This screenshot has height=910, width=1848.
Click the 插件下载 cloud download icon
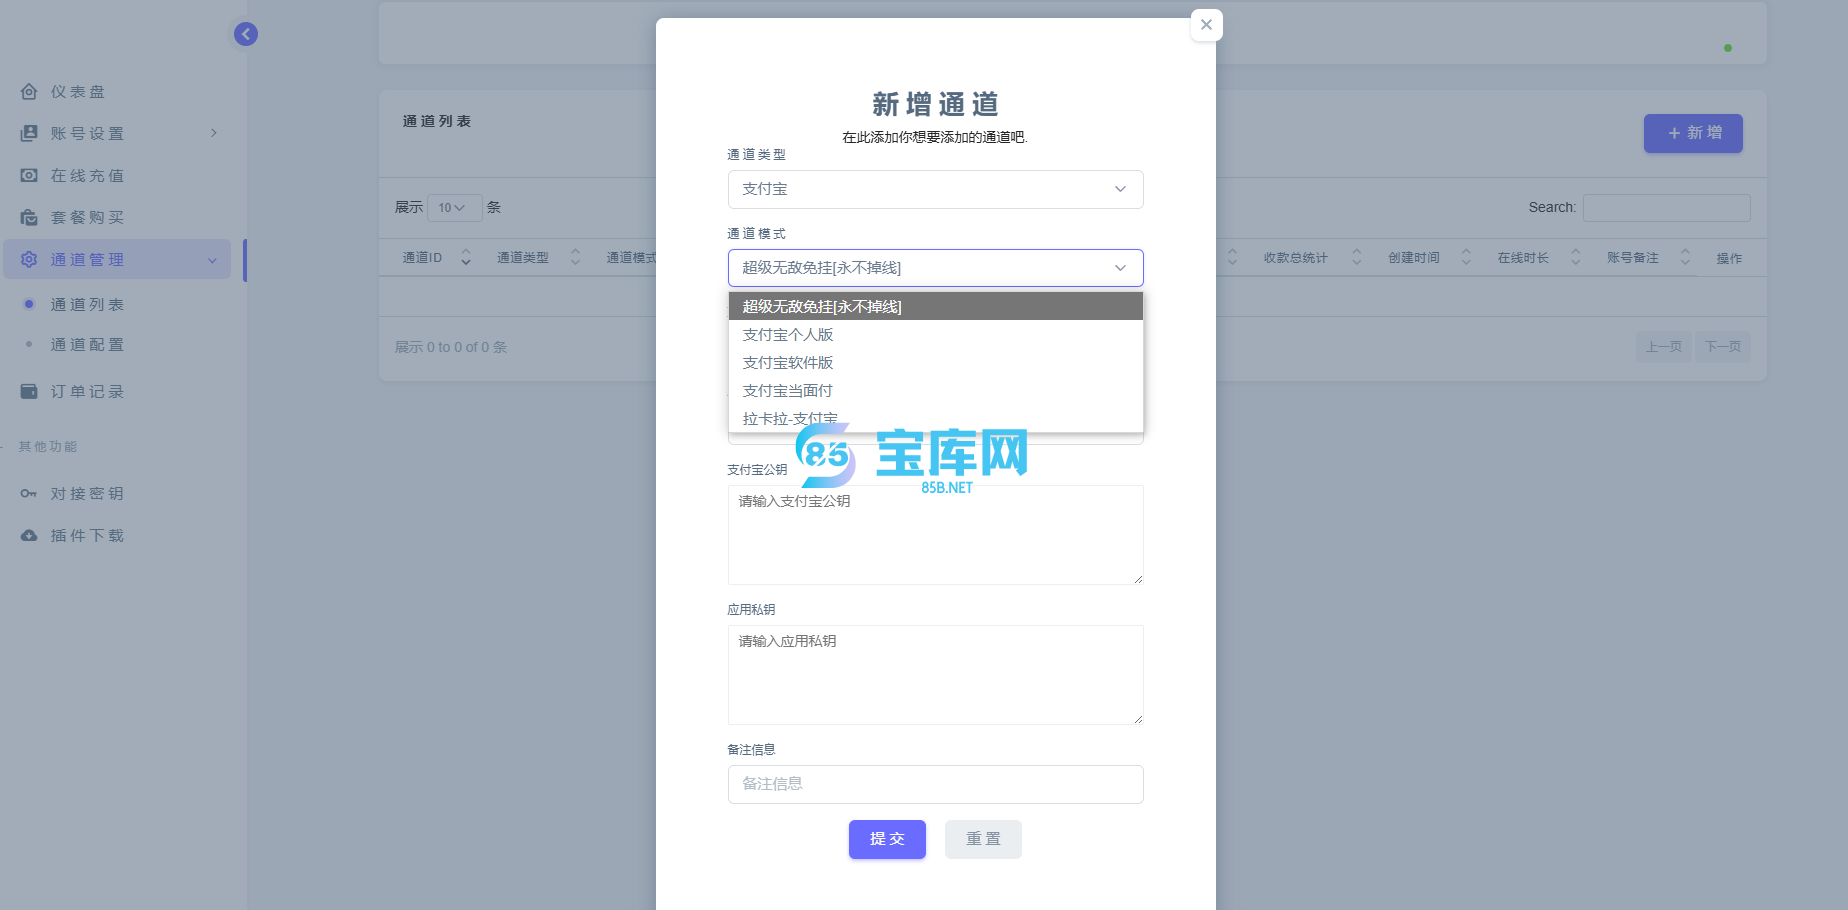tap(29, 535)
